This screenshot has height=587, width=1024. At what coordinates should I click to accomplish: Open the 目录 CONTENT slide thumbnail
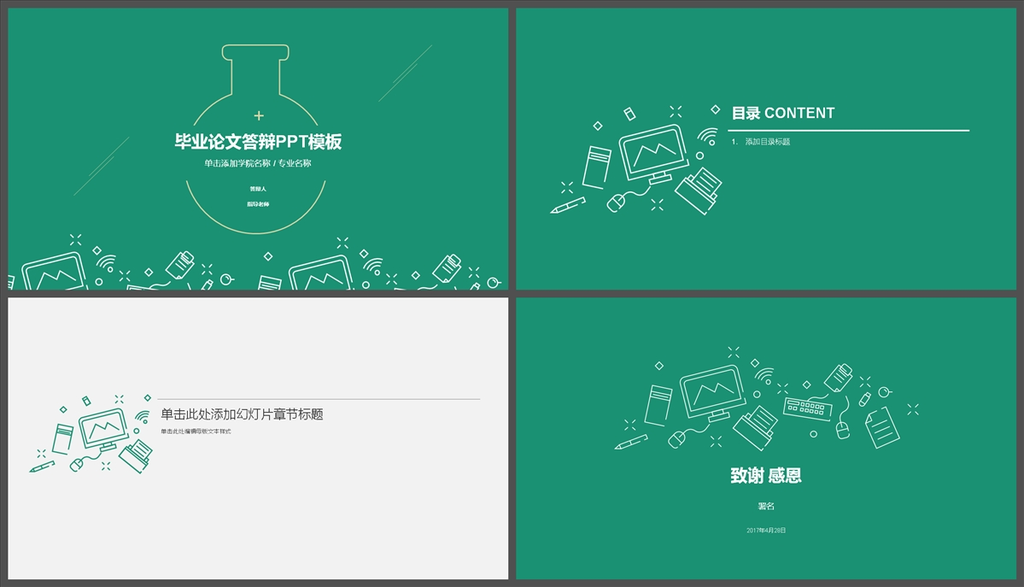pyautogui.click(x=766, y=149)
